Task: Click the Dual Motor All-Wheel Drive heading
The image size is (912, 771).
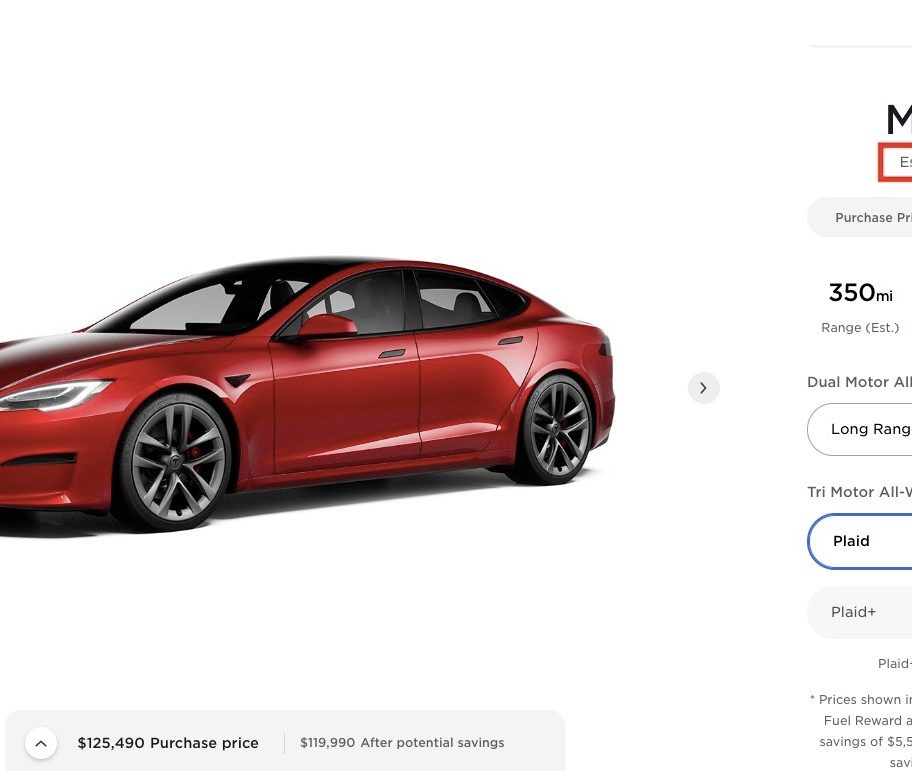Action: (859, 382)
